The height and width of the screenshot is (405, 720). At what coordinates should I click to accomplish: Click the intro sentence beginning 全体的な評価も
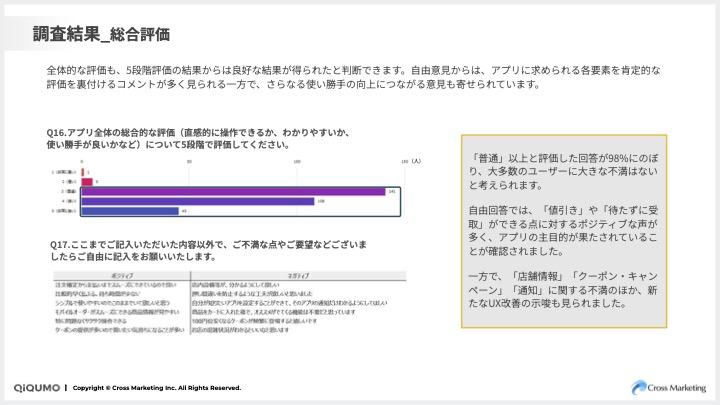click(x=354, y=77)
